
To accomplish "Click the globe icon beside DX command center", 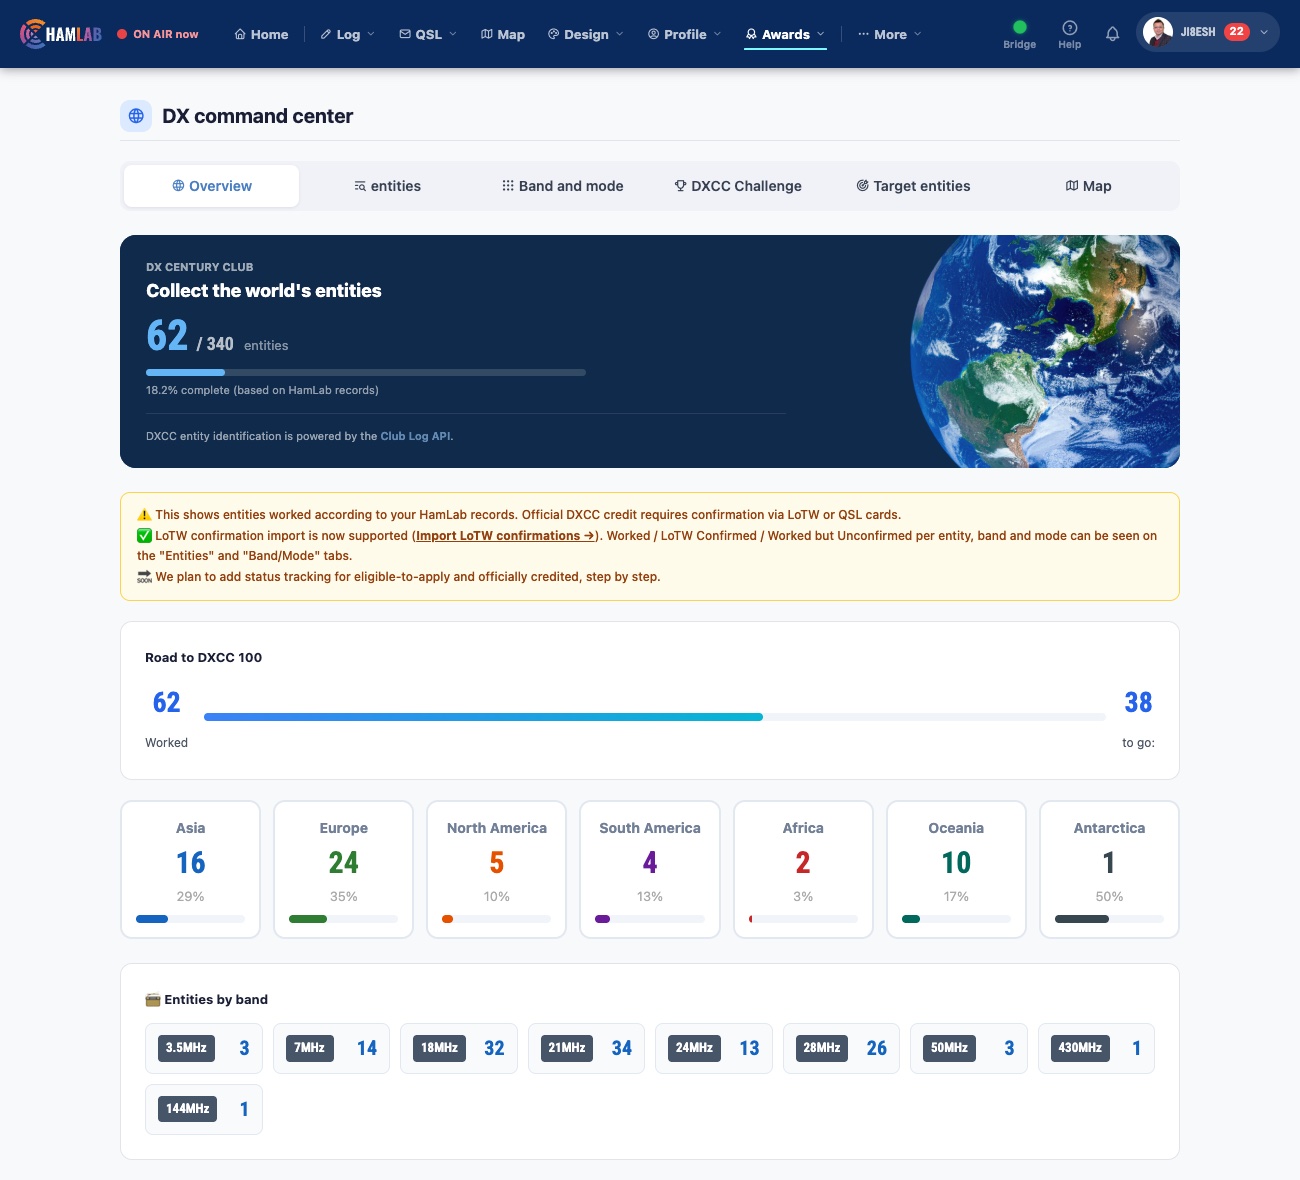I will [x=136, y=116].
